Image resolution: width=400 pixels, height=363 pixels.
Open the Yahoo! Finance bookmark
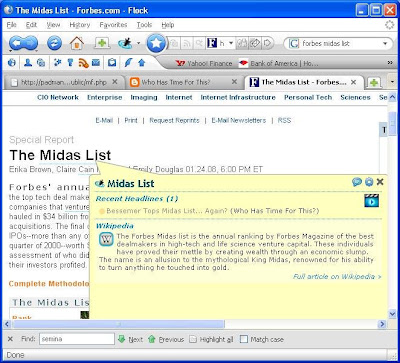coord(203,63)
